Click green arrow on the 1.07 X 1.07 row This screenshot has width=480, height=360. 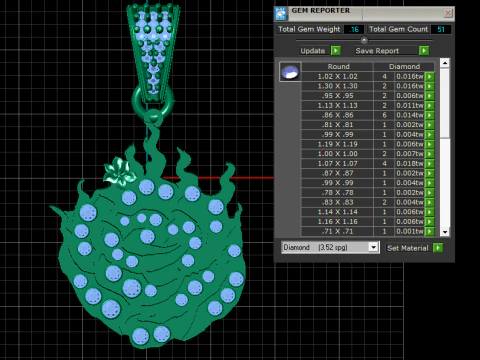tap(430, 163)
